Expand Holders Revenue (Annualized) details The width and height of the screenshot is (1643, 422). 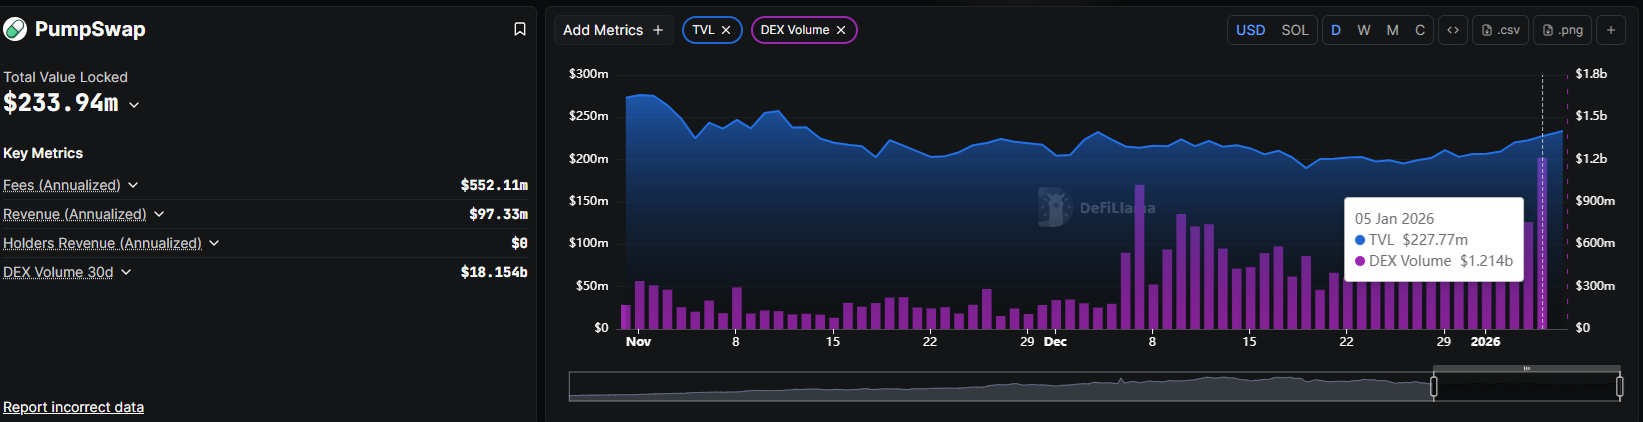(214, 243)
